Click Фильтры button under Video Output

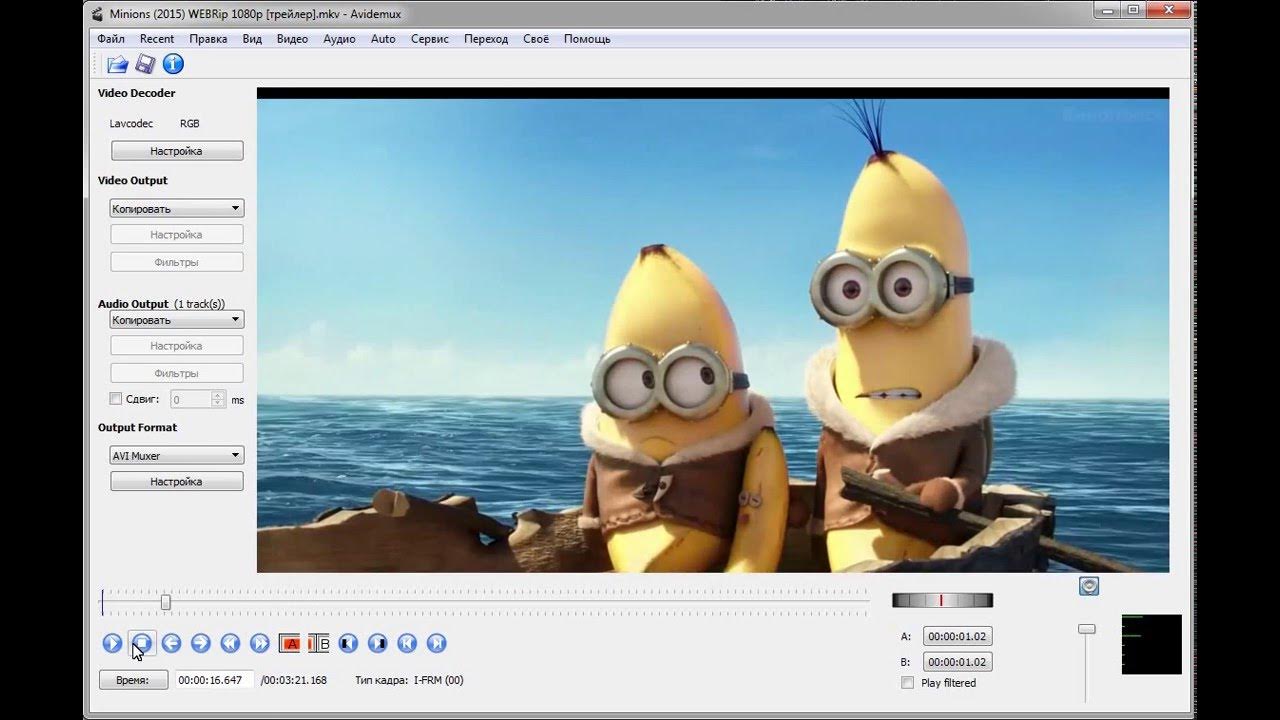[177, 262]
